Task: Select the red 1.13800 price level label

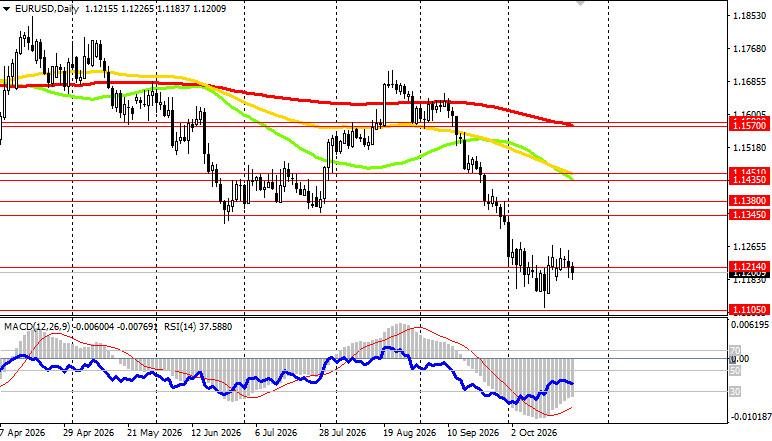Action: 749,201
